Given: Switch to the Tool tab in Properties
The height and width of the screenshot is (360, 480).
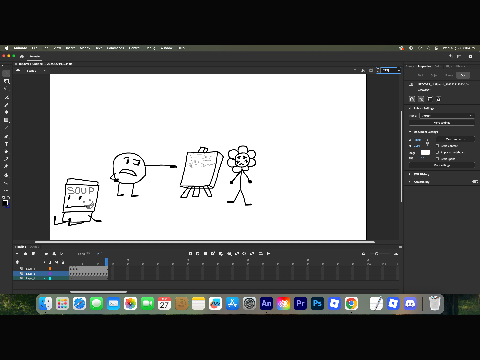Looking at the screenshot, I should (420, 75).
